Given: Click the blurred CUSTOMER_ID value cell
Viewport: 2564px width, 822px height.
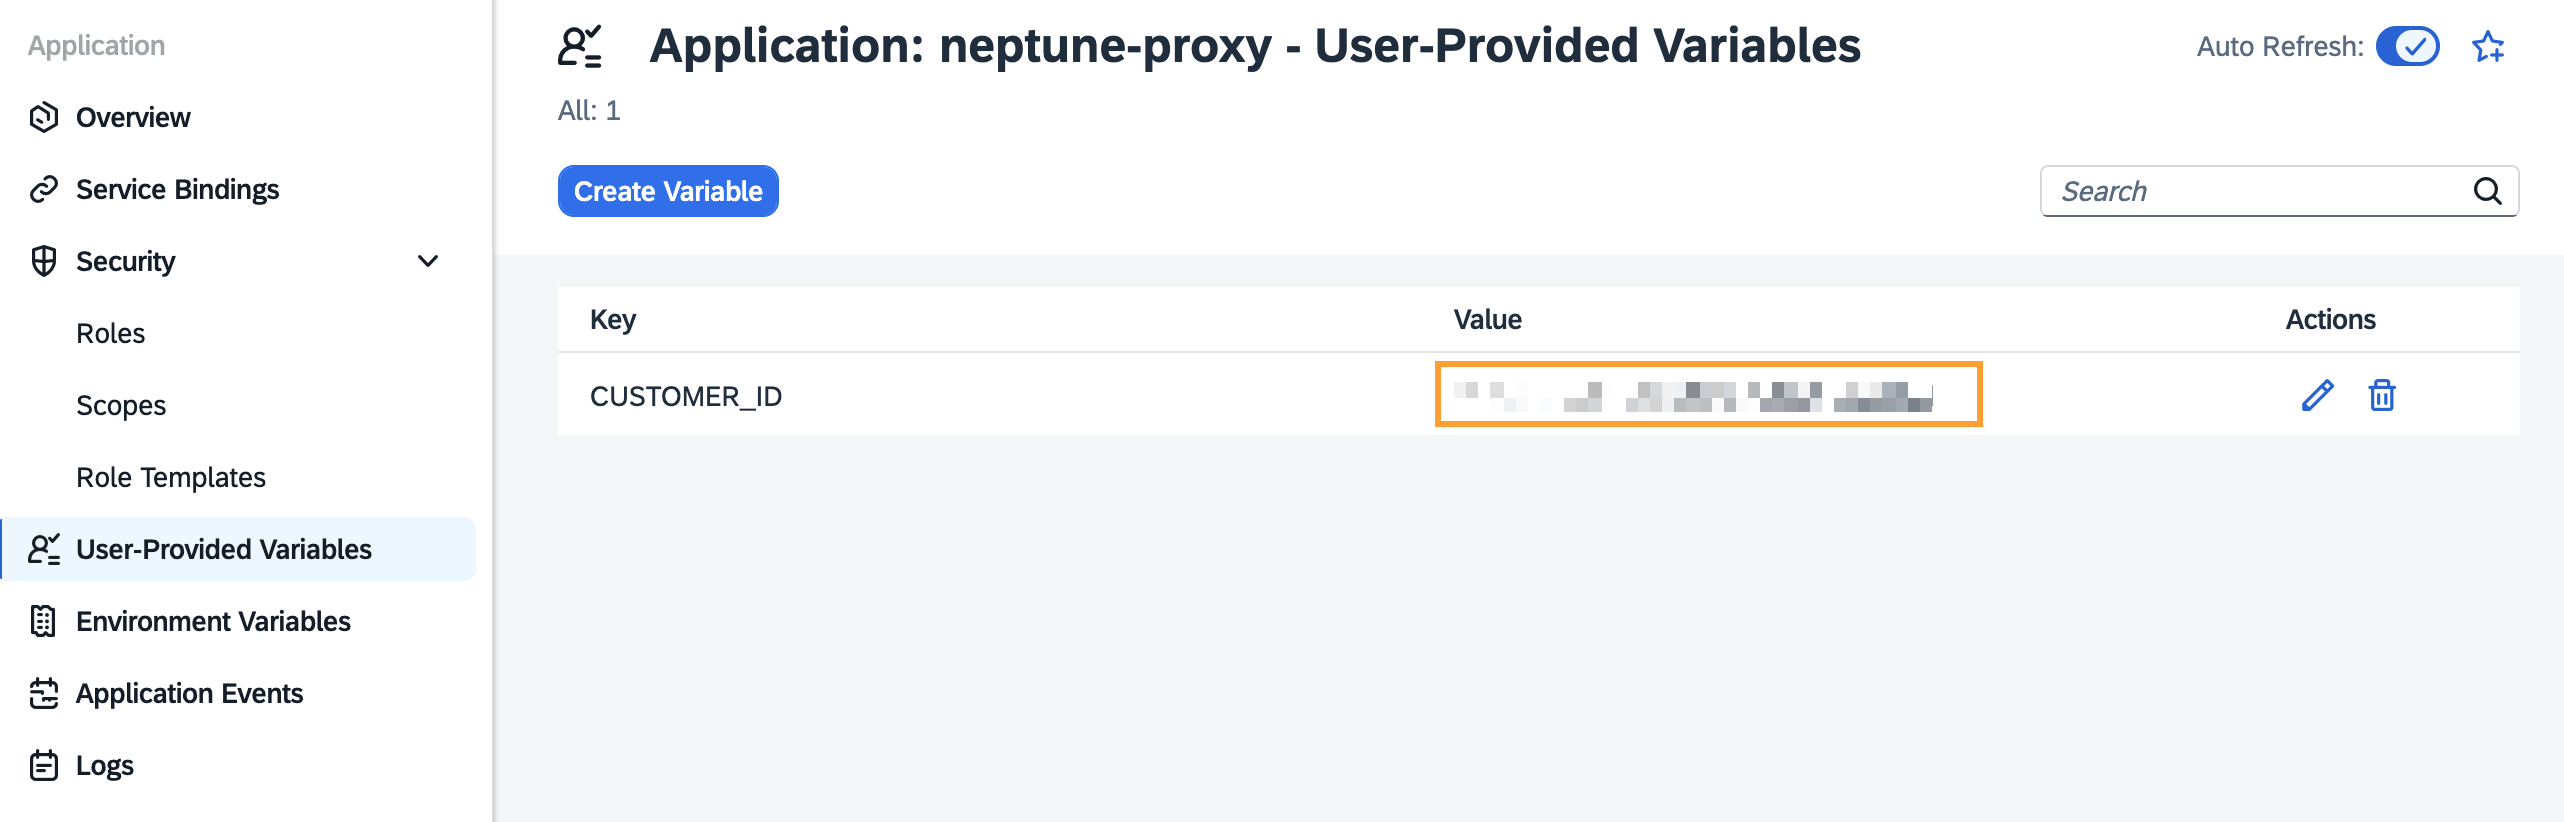Looking at the screenshot, I should click(1708, 394).
